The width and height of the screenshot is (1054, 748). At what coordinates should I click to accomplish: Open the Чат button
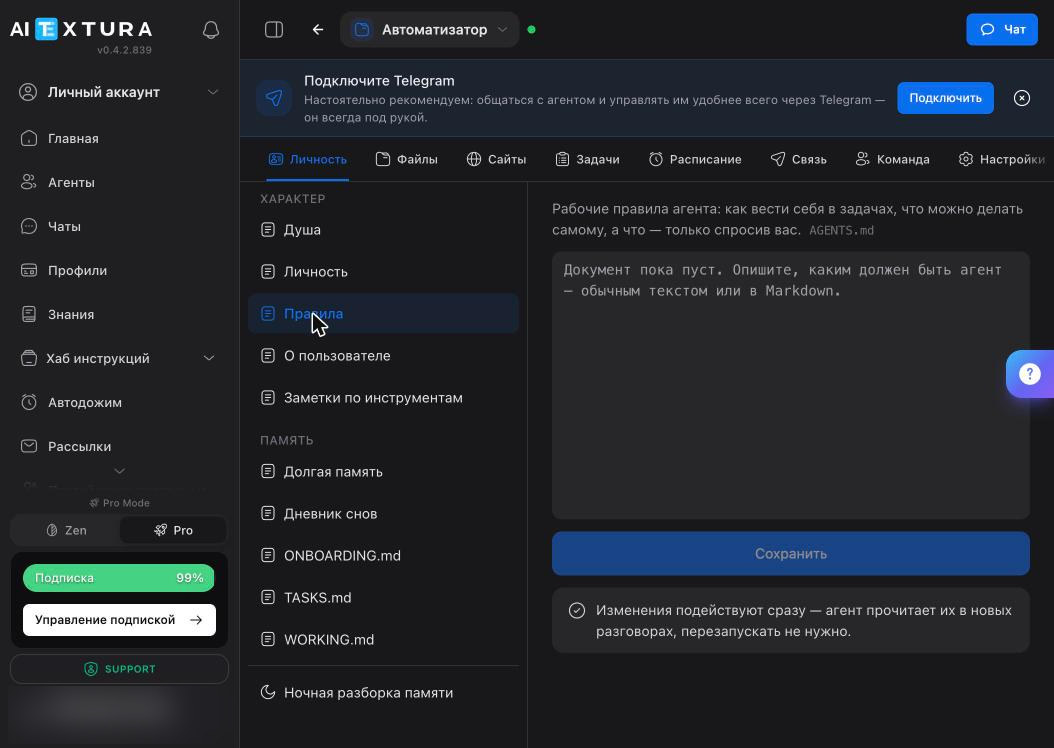click(x=1002, y=30)
